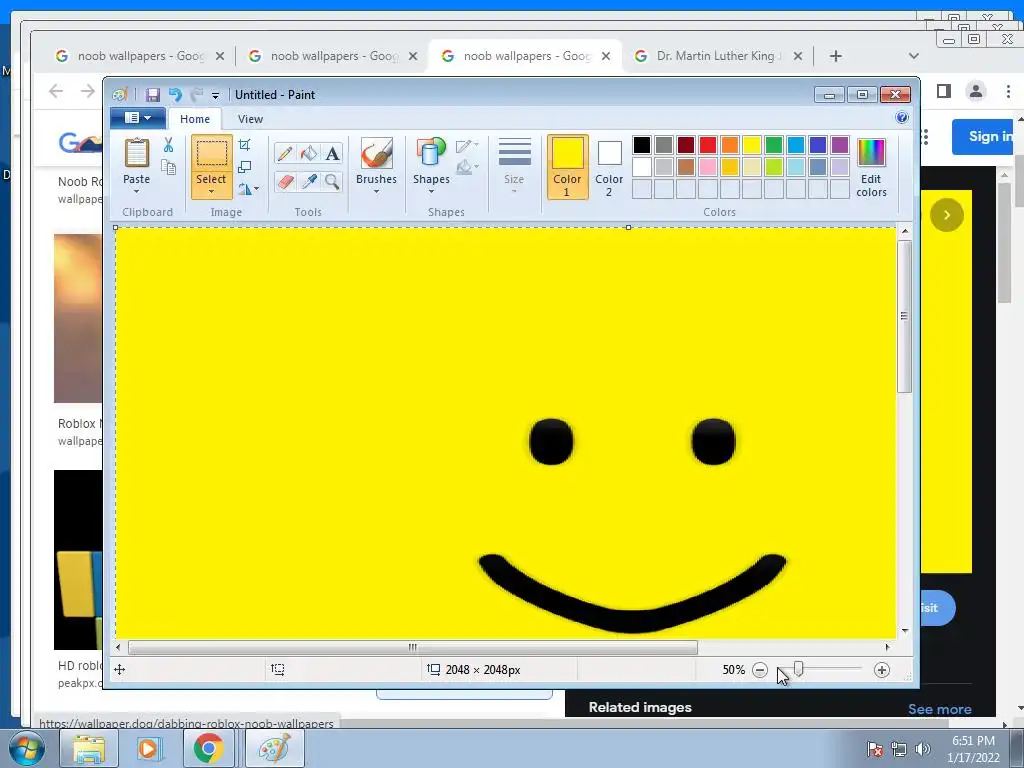The height and width of the screenshot is (768, 1024).
Task: Select the Eraser tool
Action: tap(285, 181)
